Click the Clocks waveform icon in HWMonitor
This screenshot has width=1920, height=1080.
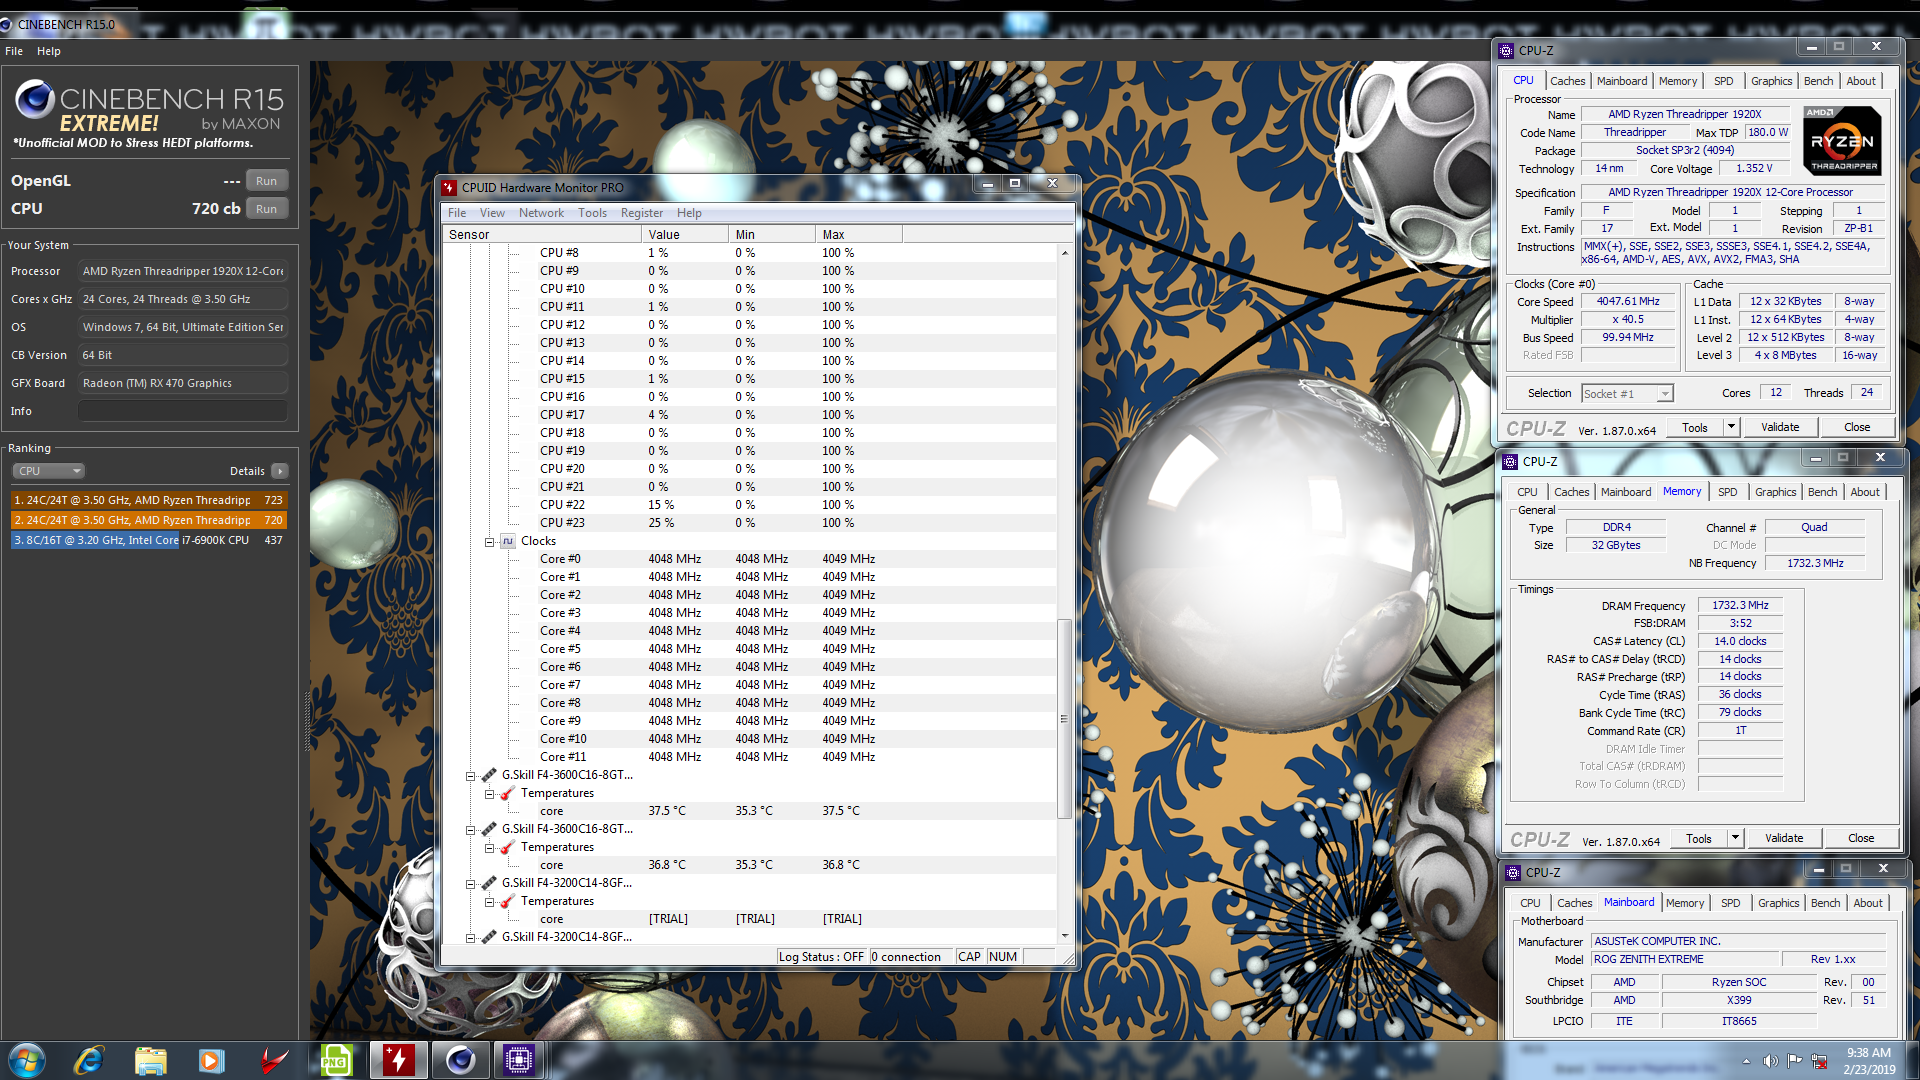(x=508, y=541)
